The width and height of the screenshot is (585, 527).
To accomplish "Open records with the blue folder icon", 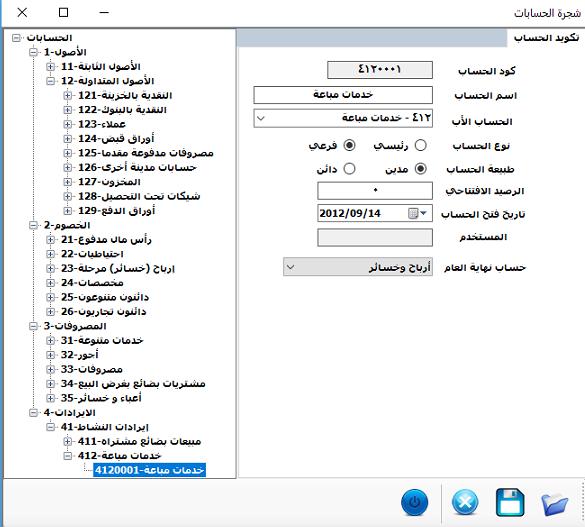I will 555,504.
